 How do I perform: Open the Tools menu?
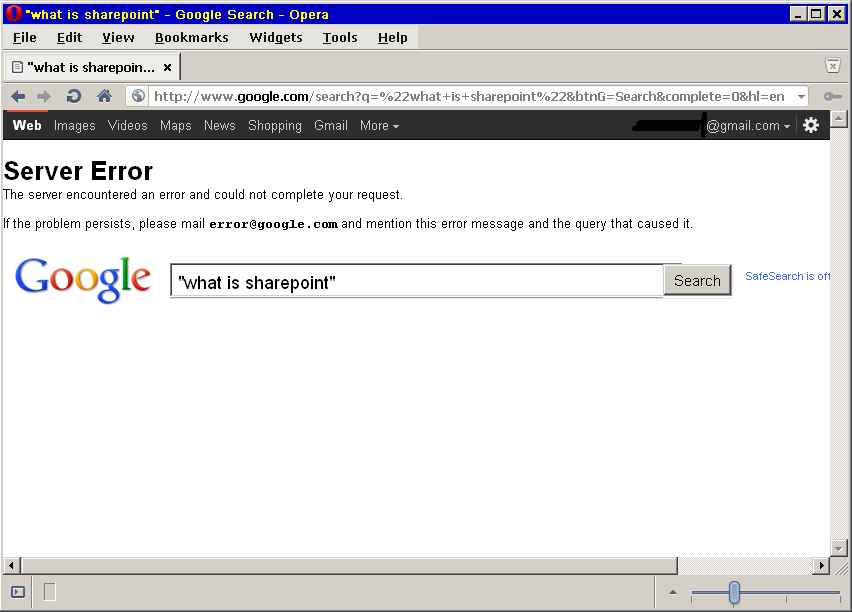(x=340, y=38)
